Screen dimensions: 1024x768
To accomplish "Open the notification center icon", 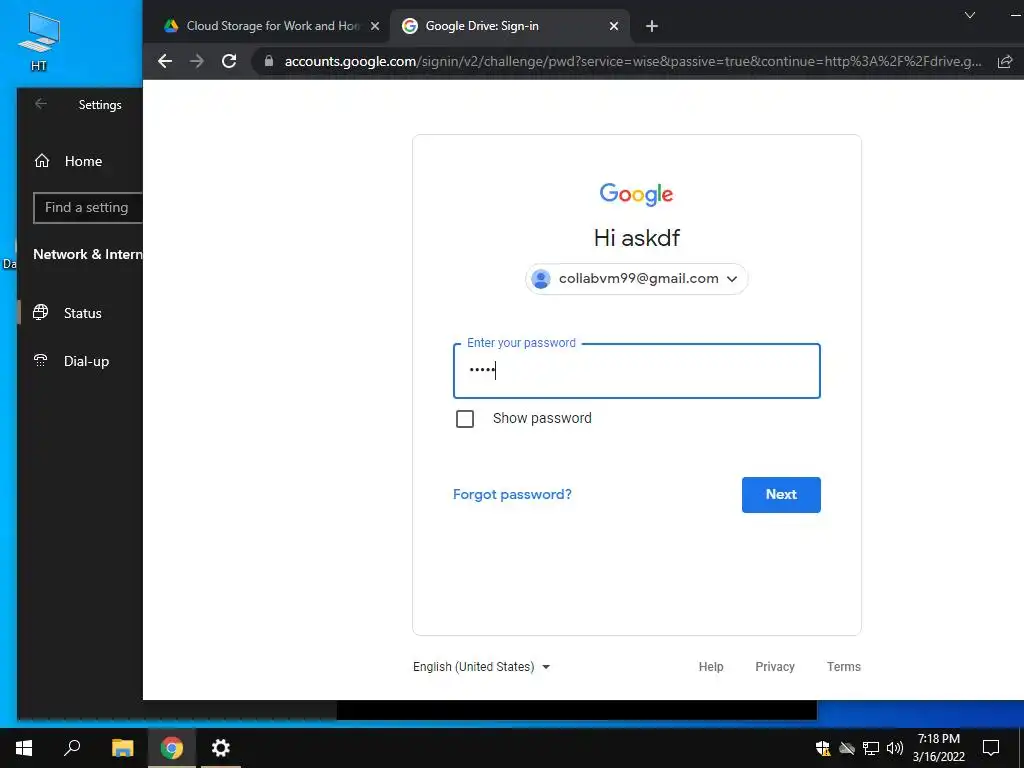I will click(x=991, y=748).
